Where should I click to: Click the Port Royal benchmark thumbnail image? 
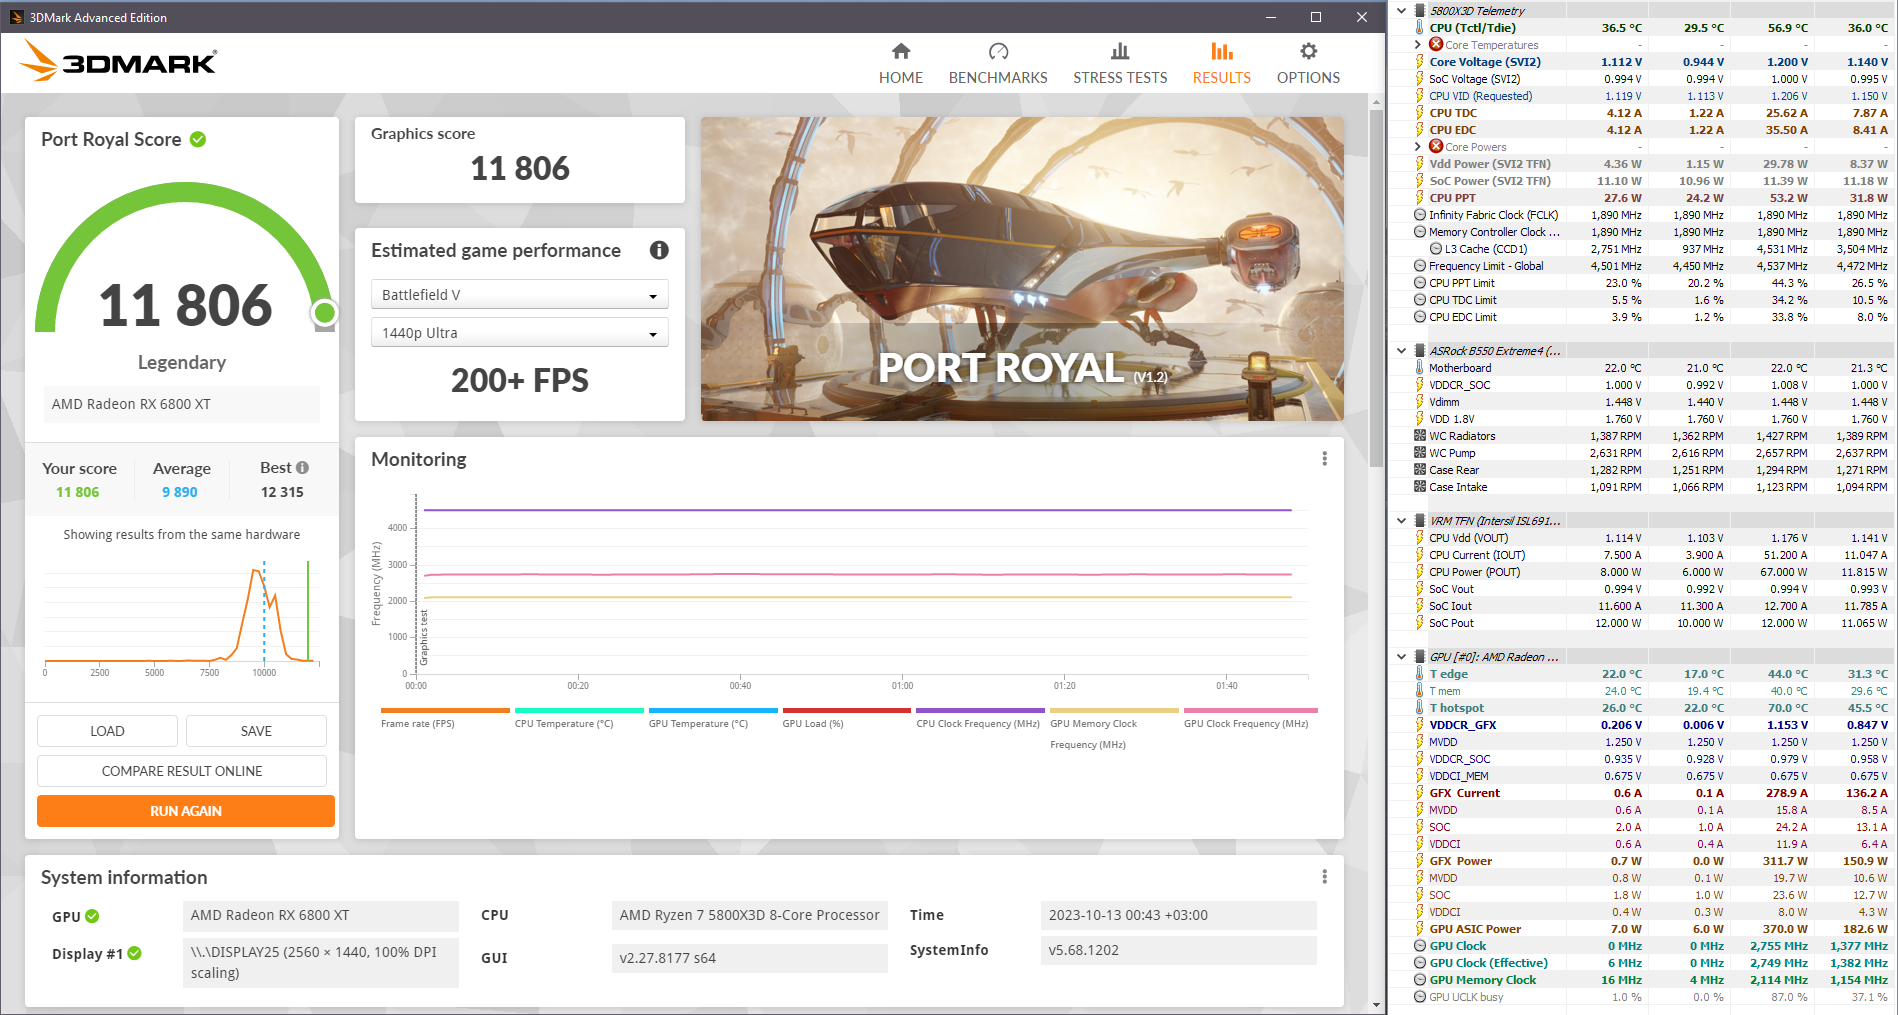click(x=1022, y=269)
